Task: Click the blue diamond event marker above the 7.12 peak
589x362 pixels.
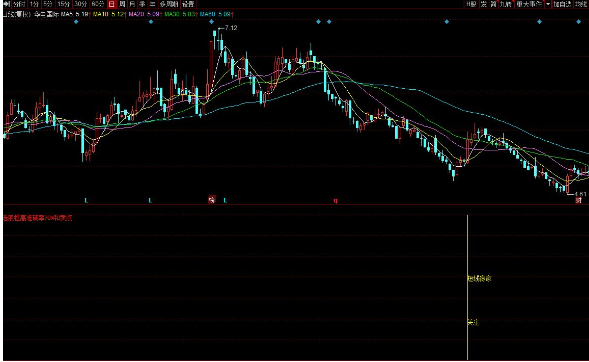Action: (x=211, y=22)
